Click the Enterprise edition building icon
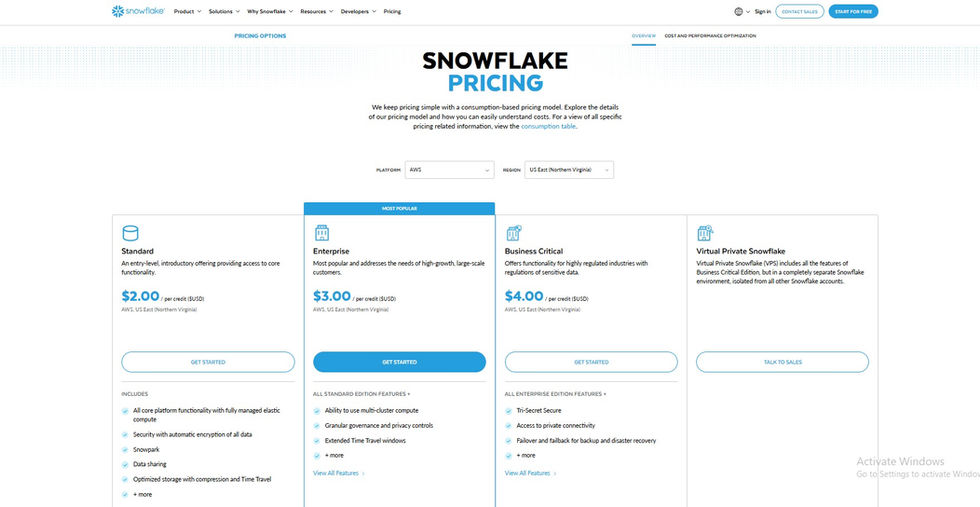 pos(322,233)
